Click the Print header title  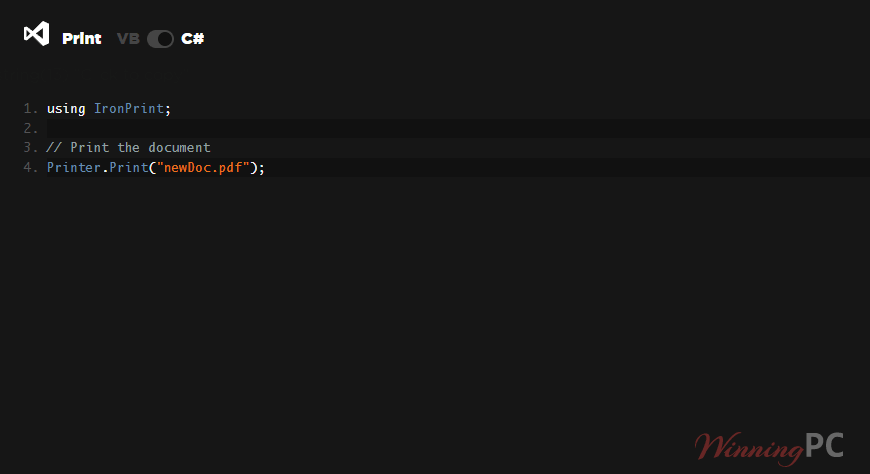(x=82, y=38)
